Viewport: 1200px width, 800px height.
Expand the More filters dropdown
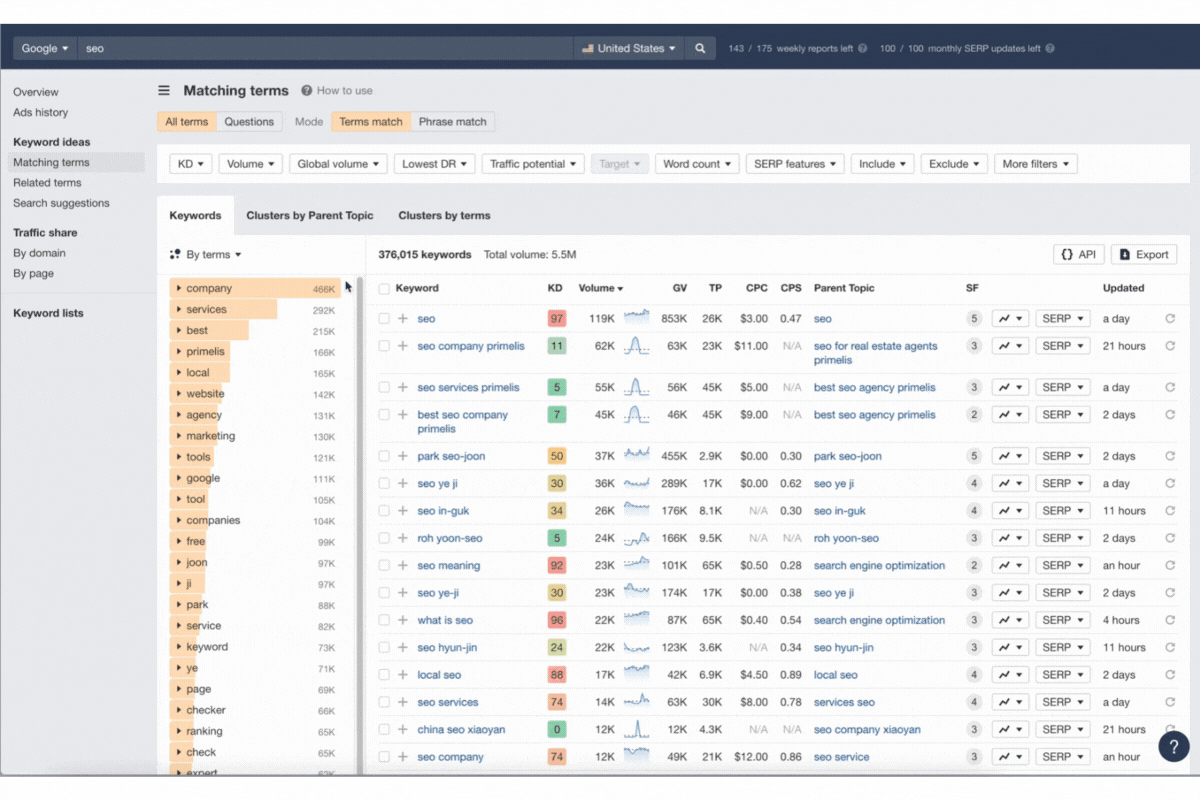[1036, 164]
